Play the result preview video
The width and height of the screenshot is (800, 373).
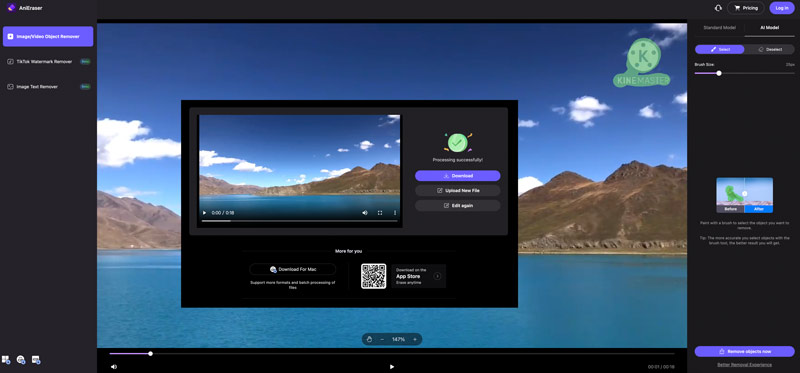pos(205,213)
